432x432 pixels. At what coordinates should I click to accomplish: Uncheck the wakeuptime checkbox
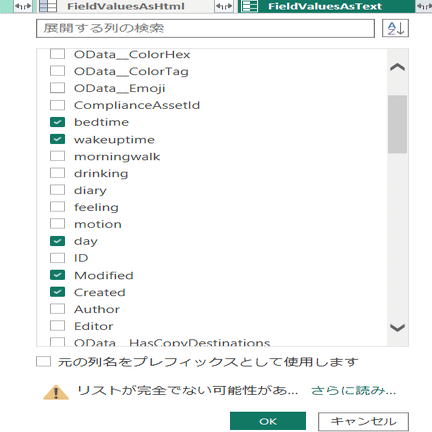[x=57, y=139]
